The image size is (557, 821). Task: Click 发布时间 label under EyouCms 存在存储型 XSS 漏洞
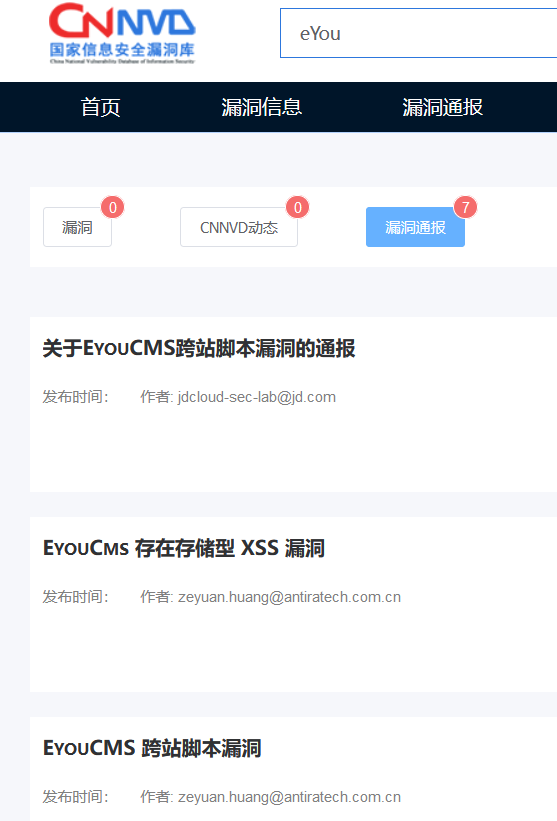(x=75, y=597)
